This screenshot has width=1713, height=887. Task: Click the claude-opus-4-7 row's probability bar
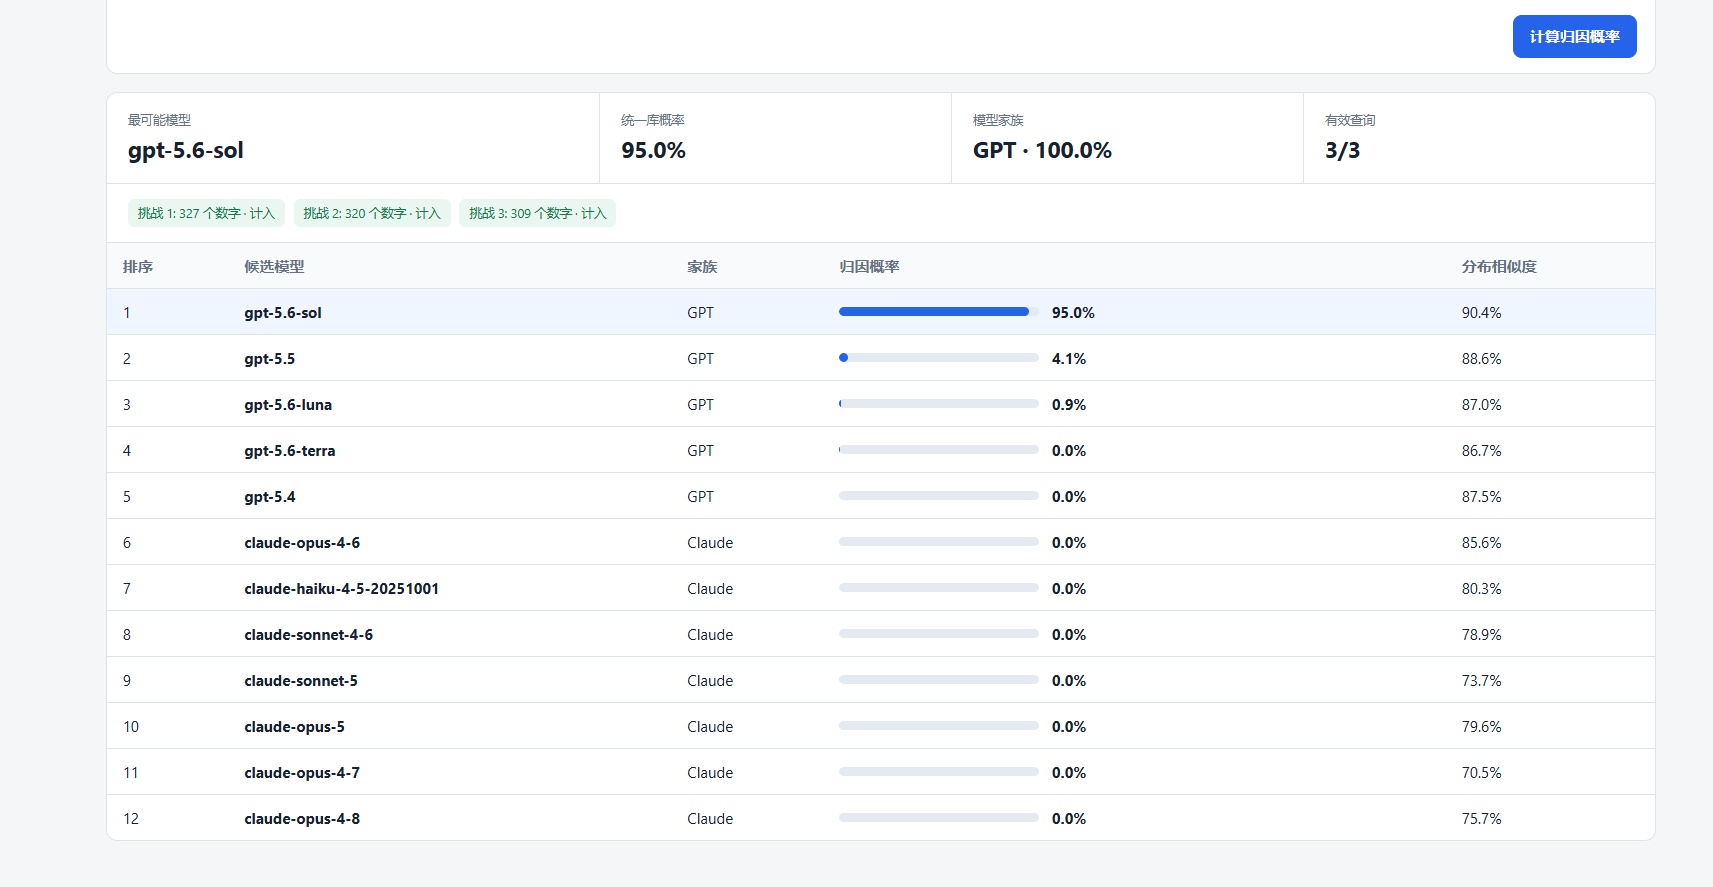[939, 772]
